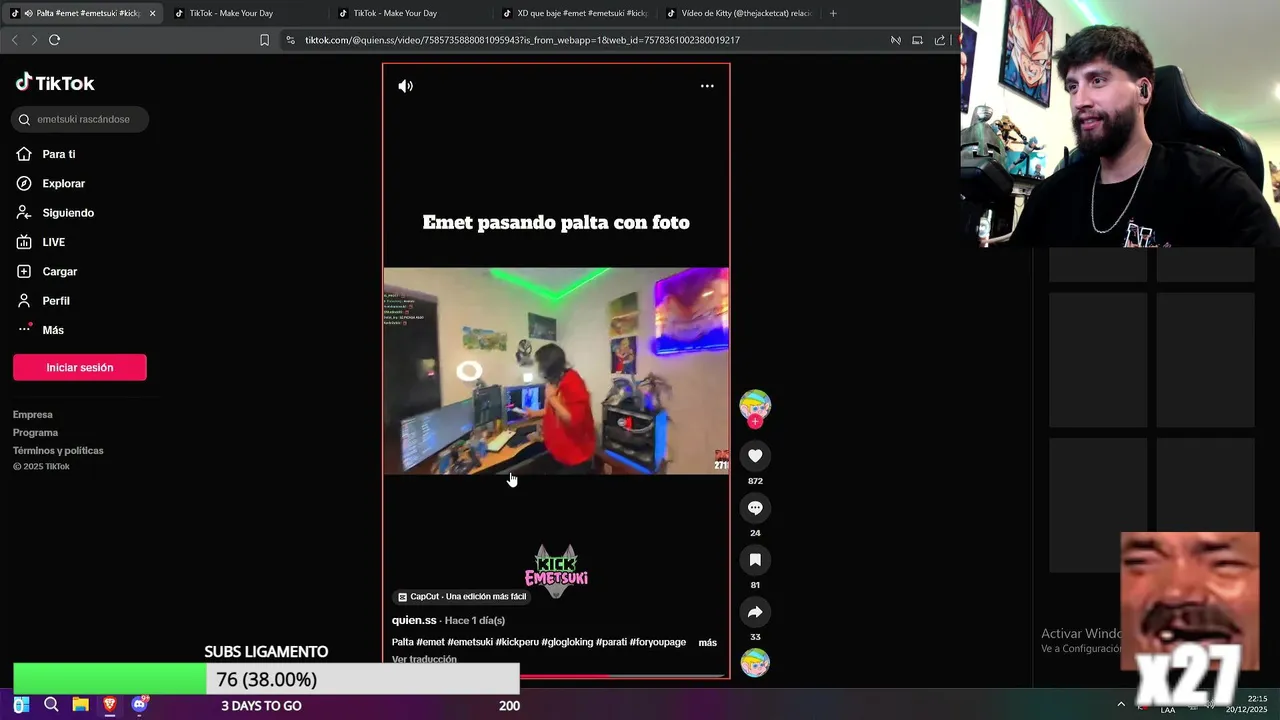The height and width of the screenshot is (720, 1280).
Task: Click the browser back arrow
Action: point(14,40)
